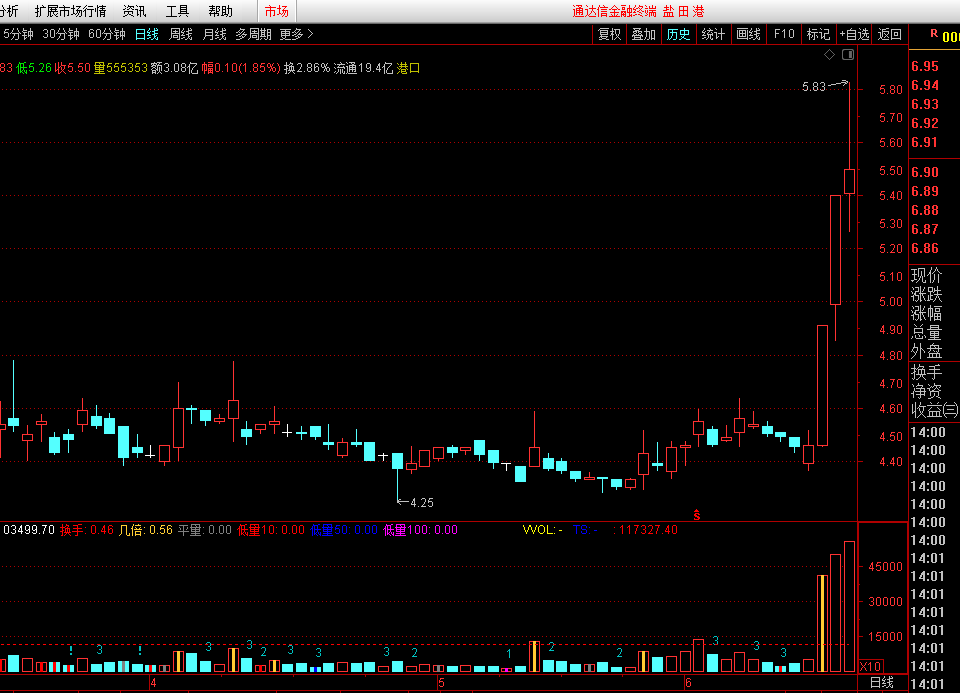Click the diamond icon above the chart
This screenshot has height=693, width=960.
pos(830,54)
